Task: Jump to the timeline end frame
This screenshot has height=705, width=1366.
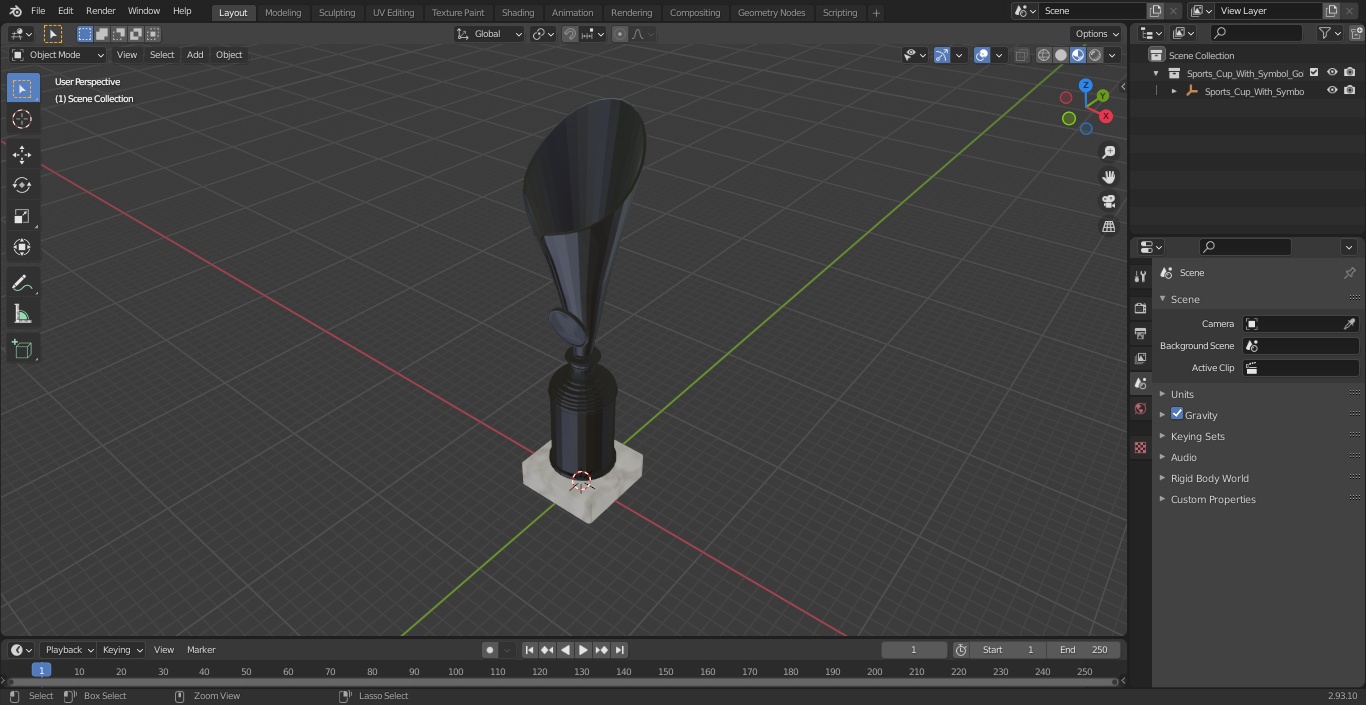Action: [619, 650]
